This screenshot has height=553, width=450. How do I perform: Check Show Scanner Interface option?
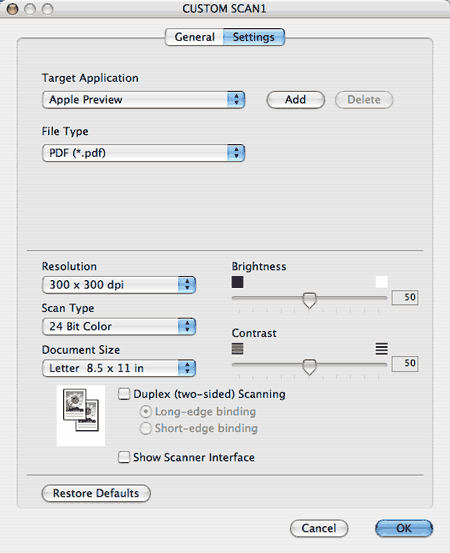[x=124, y=457]
